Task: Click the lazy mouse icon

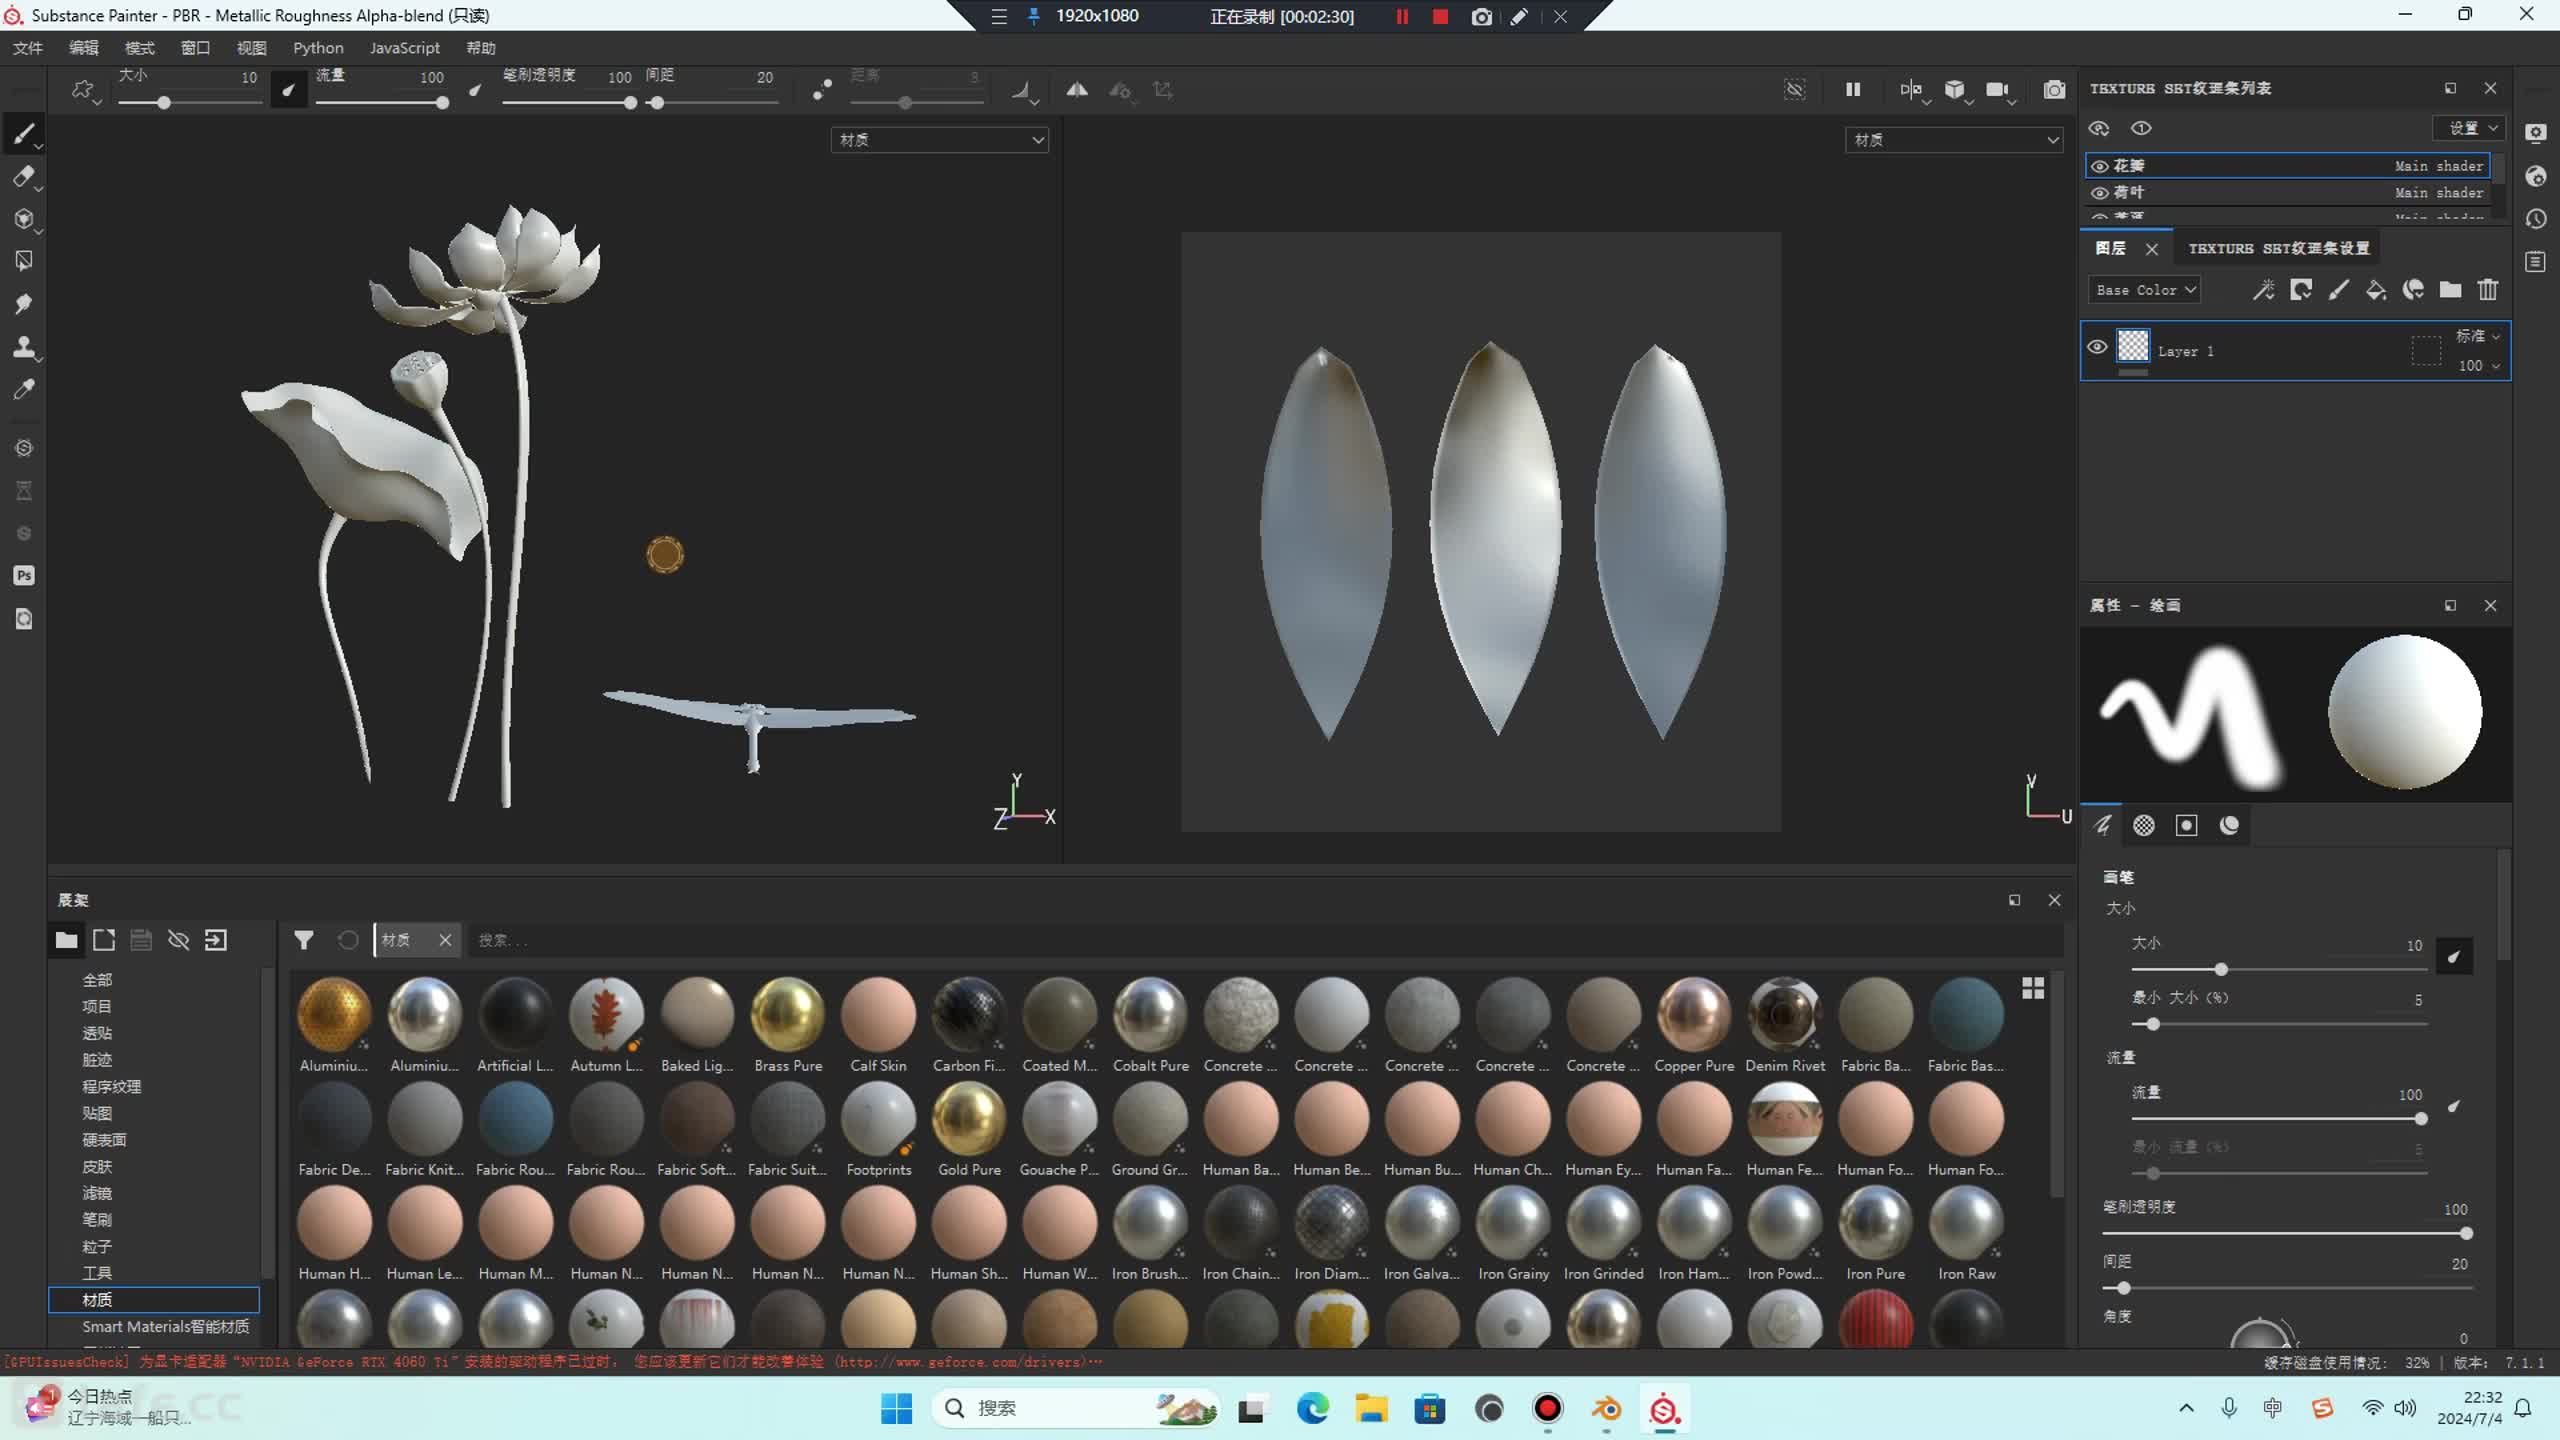Action: click(822, 90)
